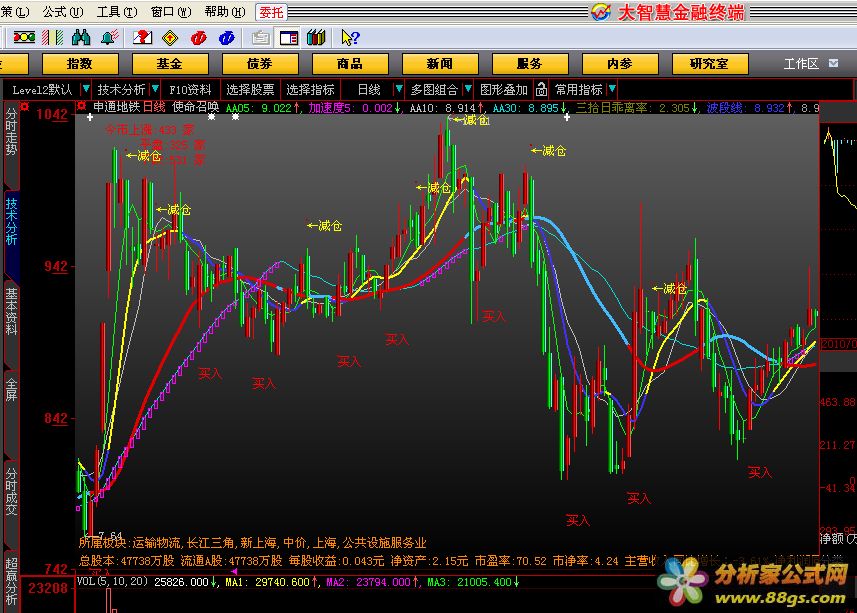This screenshot has height=613, width=857.
Task: Click the yellow diamond arrow icon
Action: [171, 37]
